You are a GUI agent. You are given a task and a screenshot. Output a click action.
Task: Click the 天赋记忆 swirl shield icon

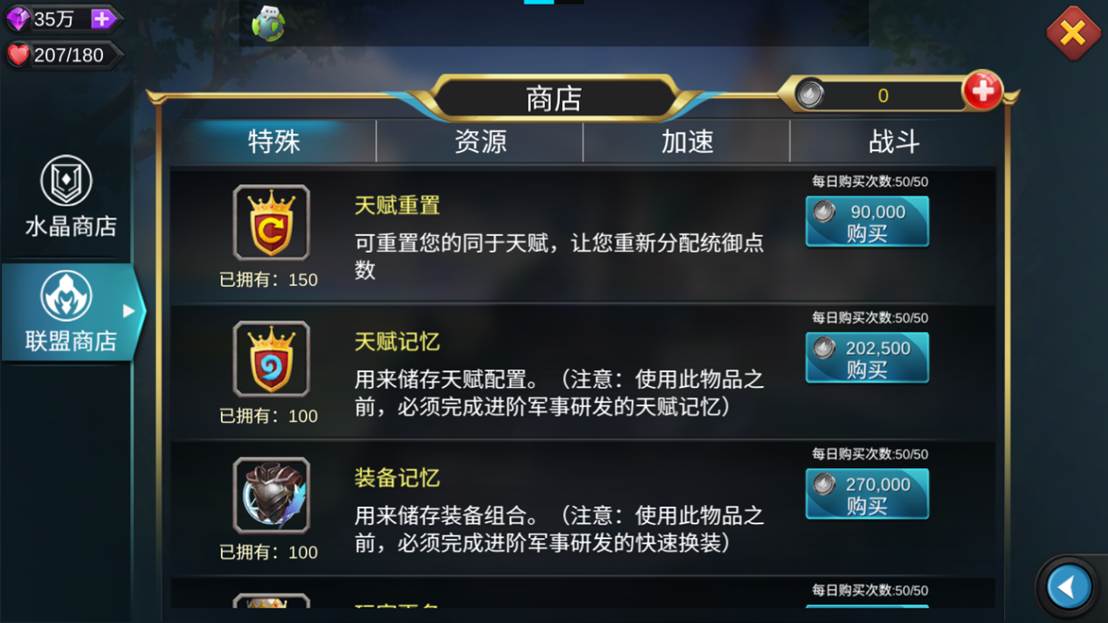coord(271,359)
